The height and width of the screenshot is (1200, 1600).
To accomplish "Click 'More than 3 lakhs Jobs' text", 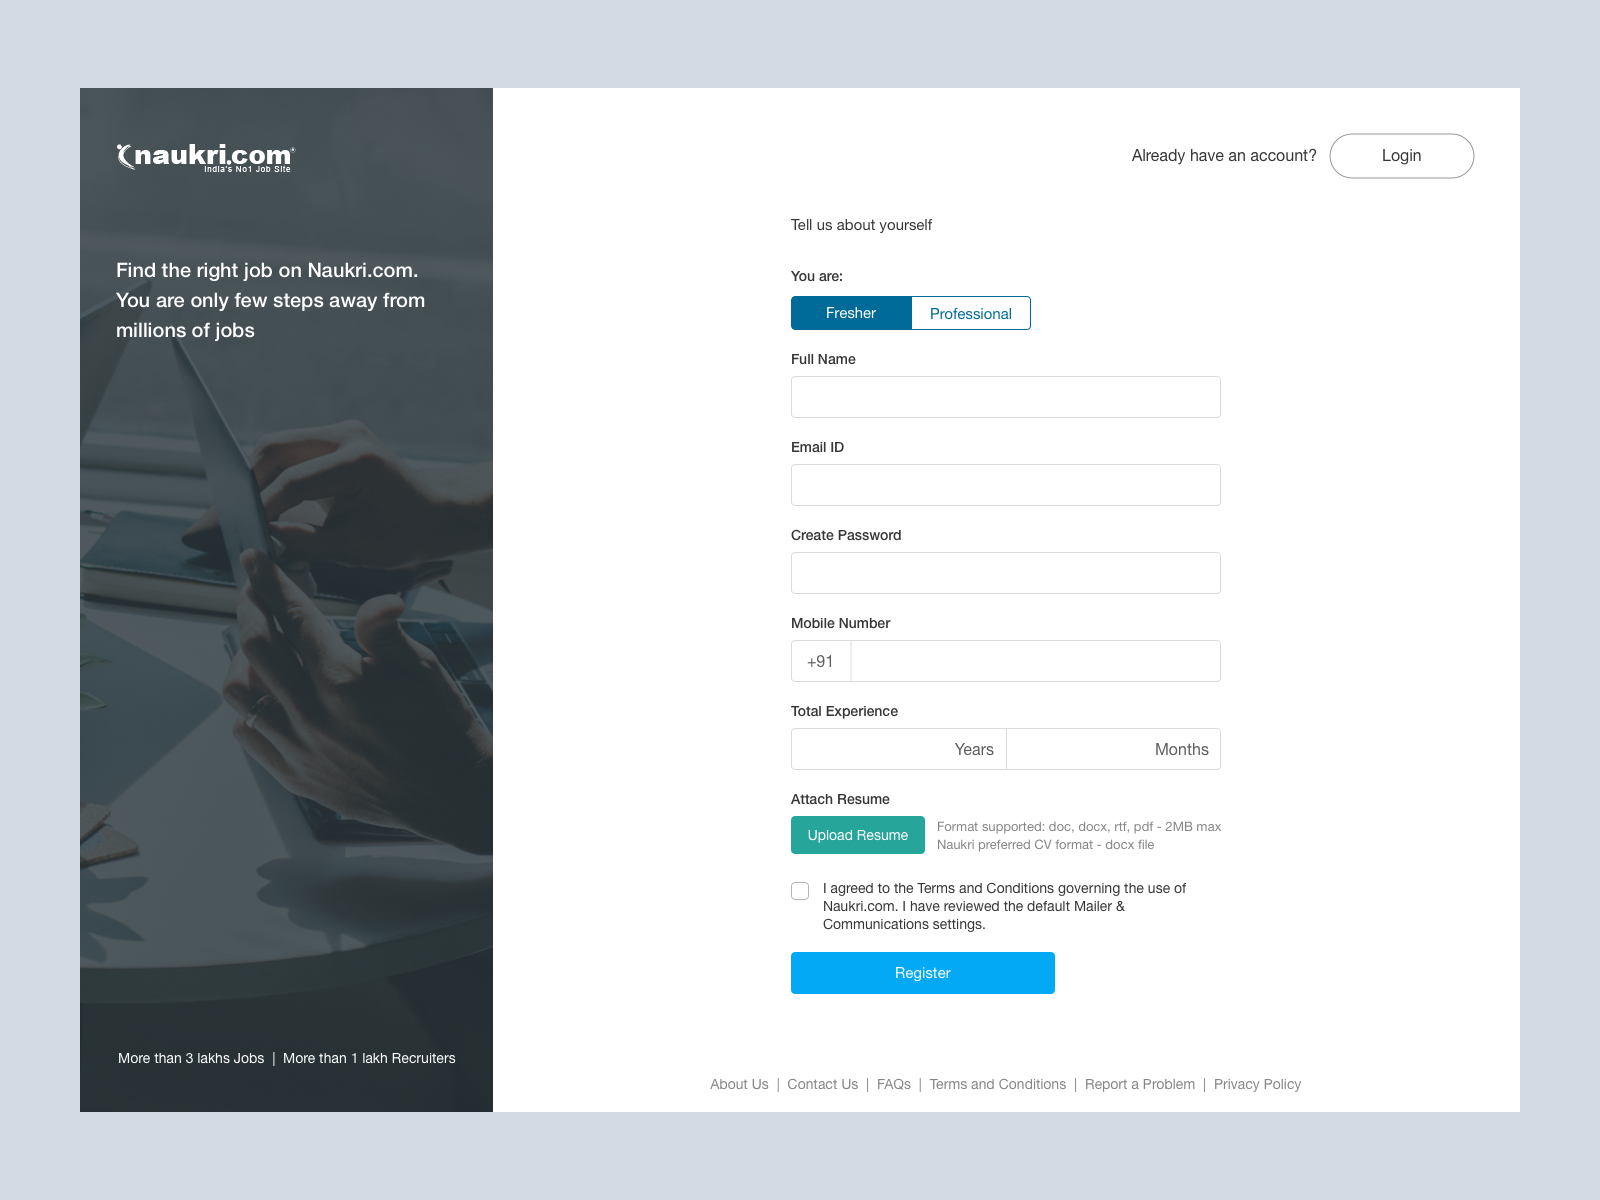I will (x=191, y=1058).
